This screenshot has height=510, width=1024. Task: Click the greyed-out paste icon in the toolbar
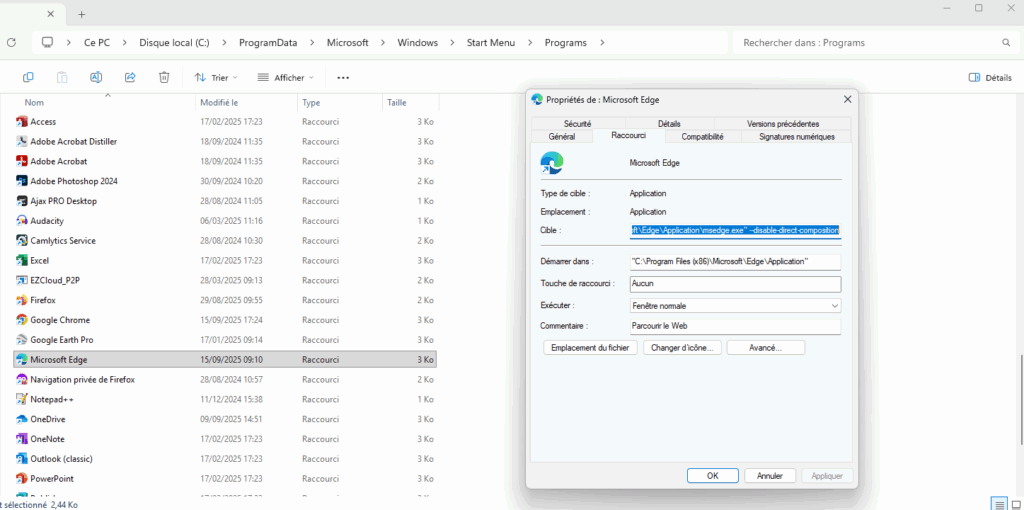point(62,78)
